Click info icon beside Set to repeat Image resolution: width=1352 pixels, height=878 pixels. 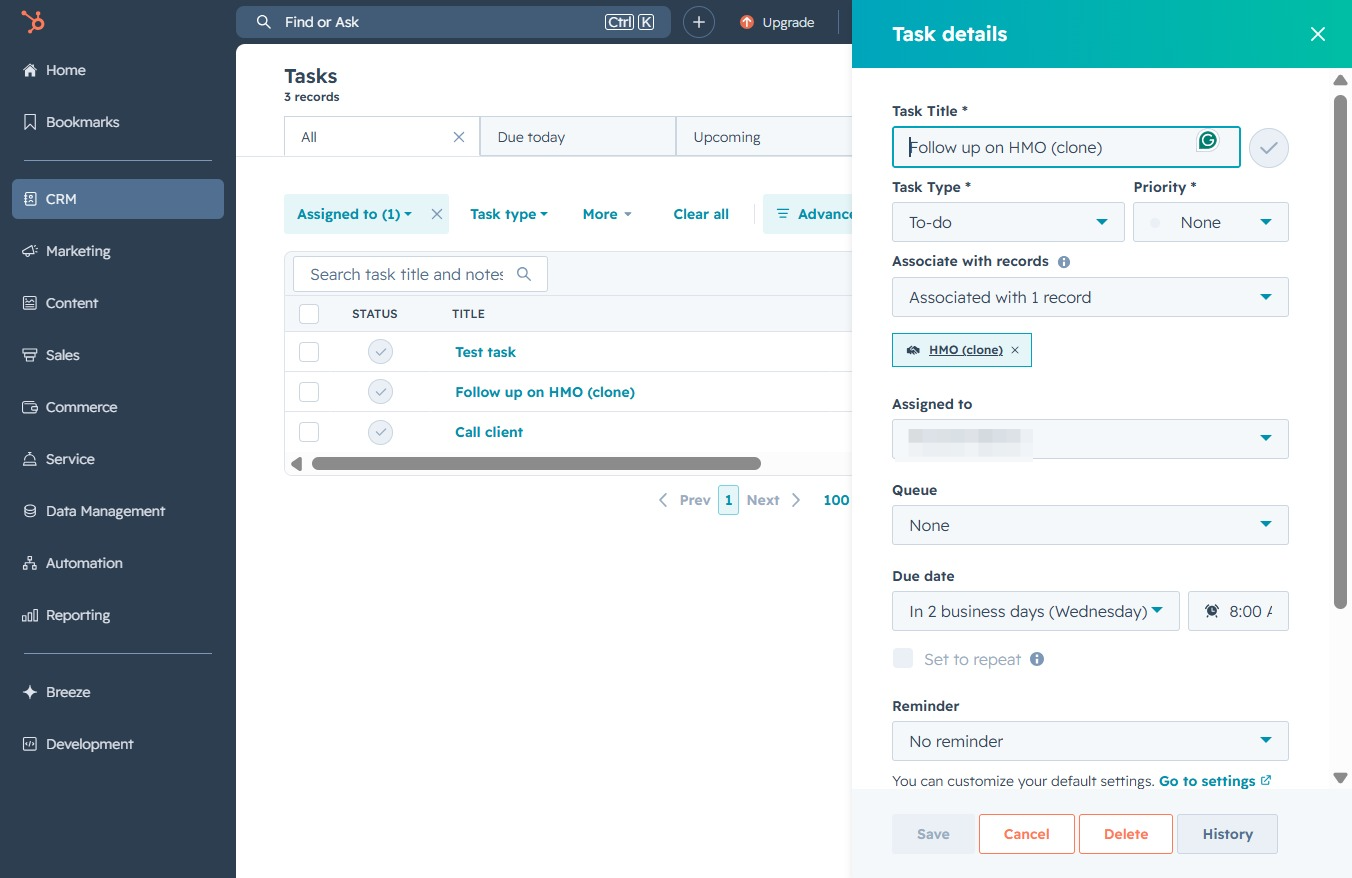point(1037,659)
